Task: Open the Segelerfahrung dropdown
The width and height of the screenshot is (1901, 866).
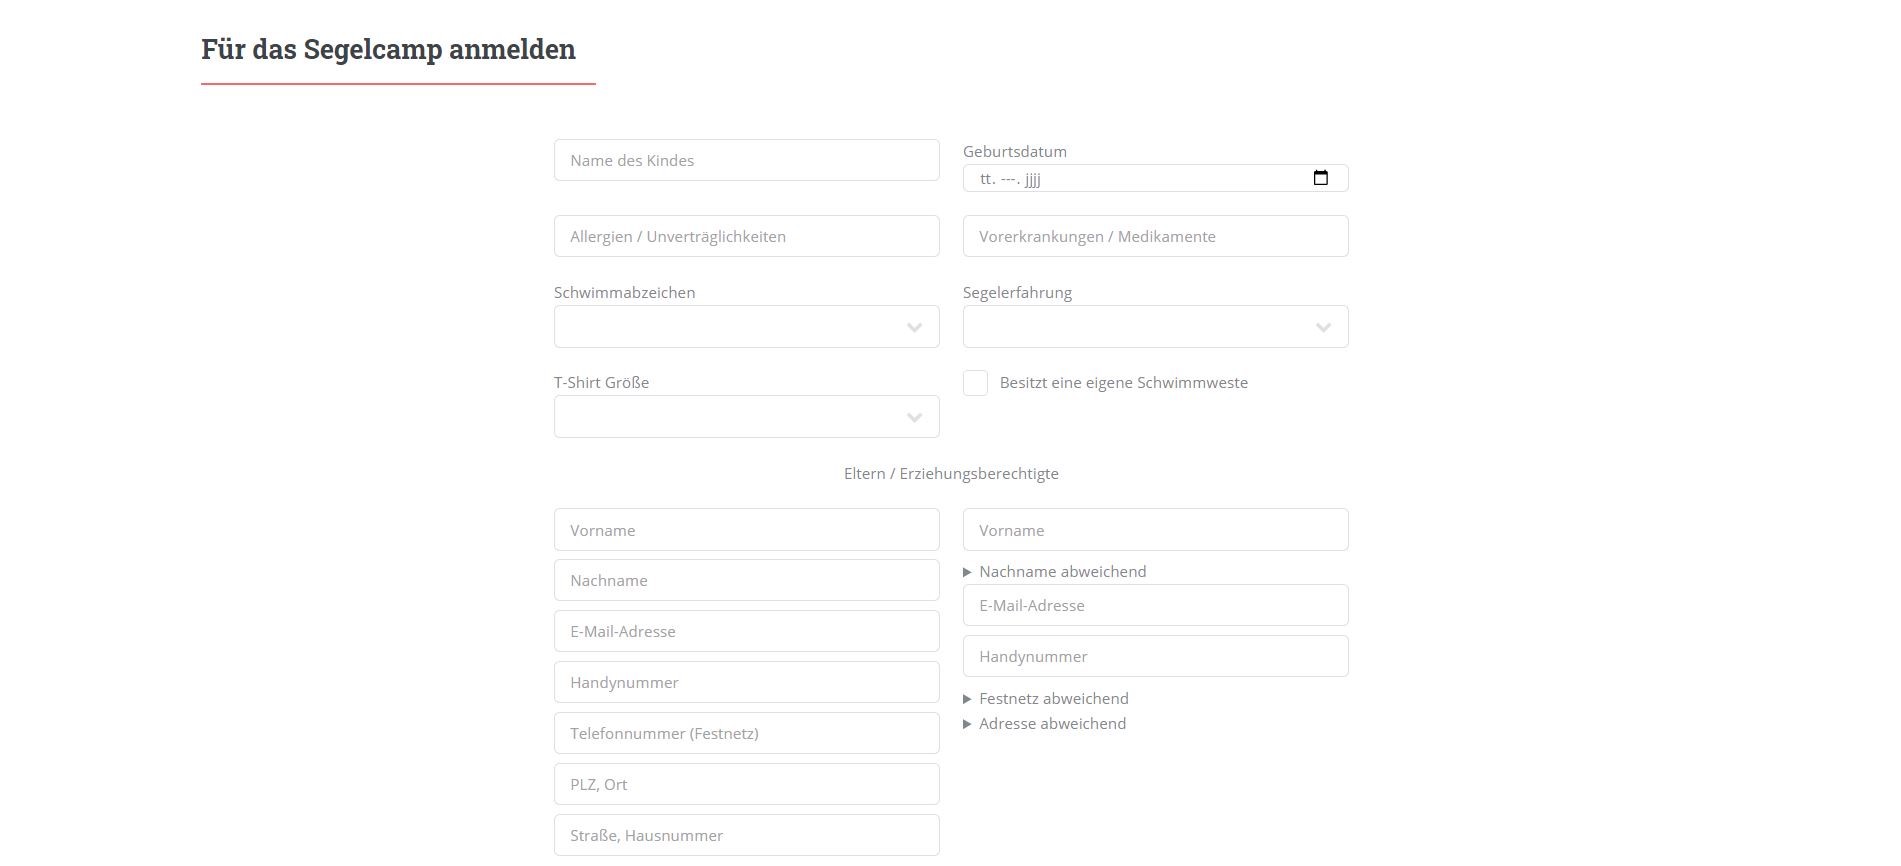Action: point(1155,327)
